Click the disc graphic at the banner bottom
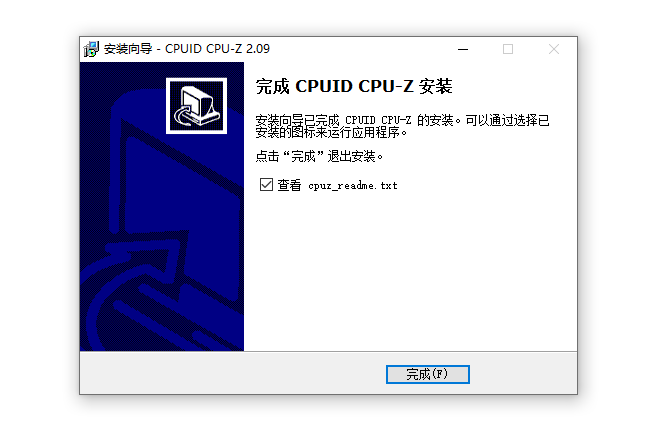650x430 pixels. tap(166, 319)
